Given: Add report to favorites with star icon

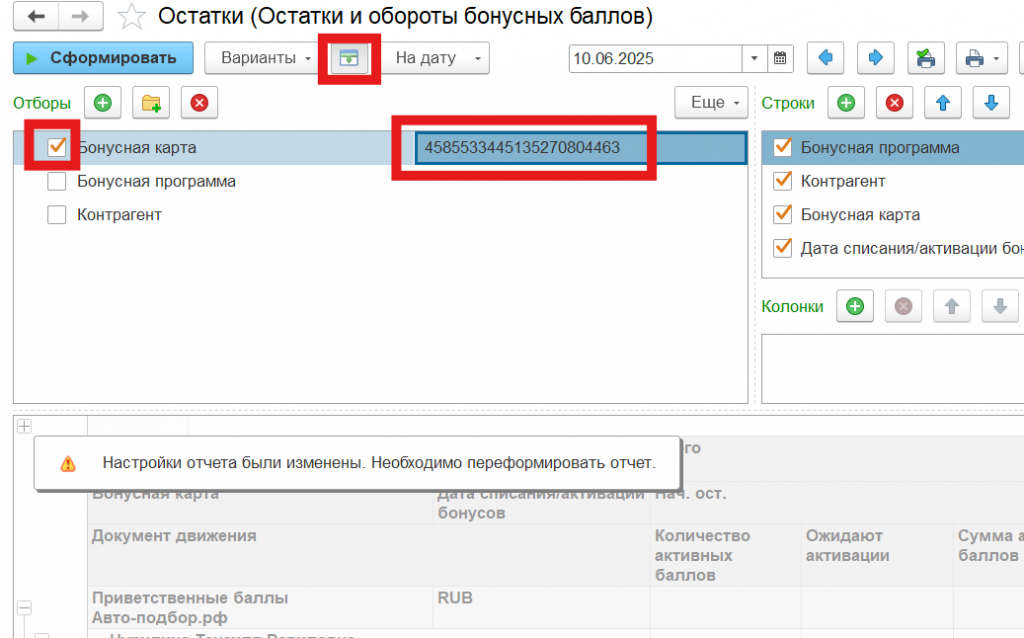Looking at the screenshot, I should (130, 17).
